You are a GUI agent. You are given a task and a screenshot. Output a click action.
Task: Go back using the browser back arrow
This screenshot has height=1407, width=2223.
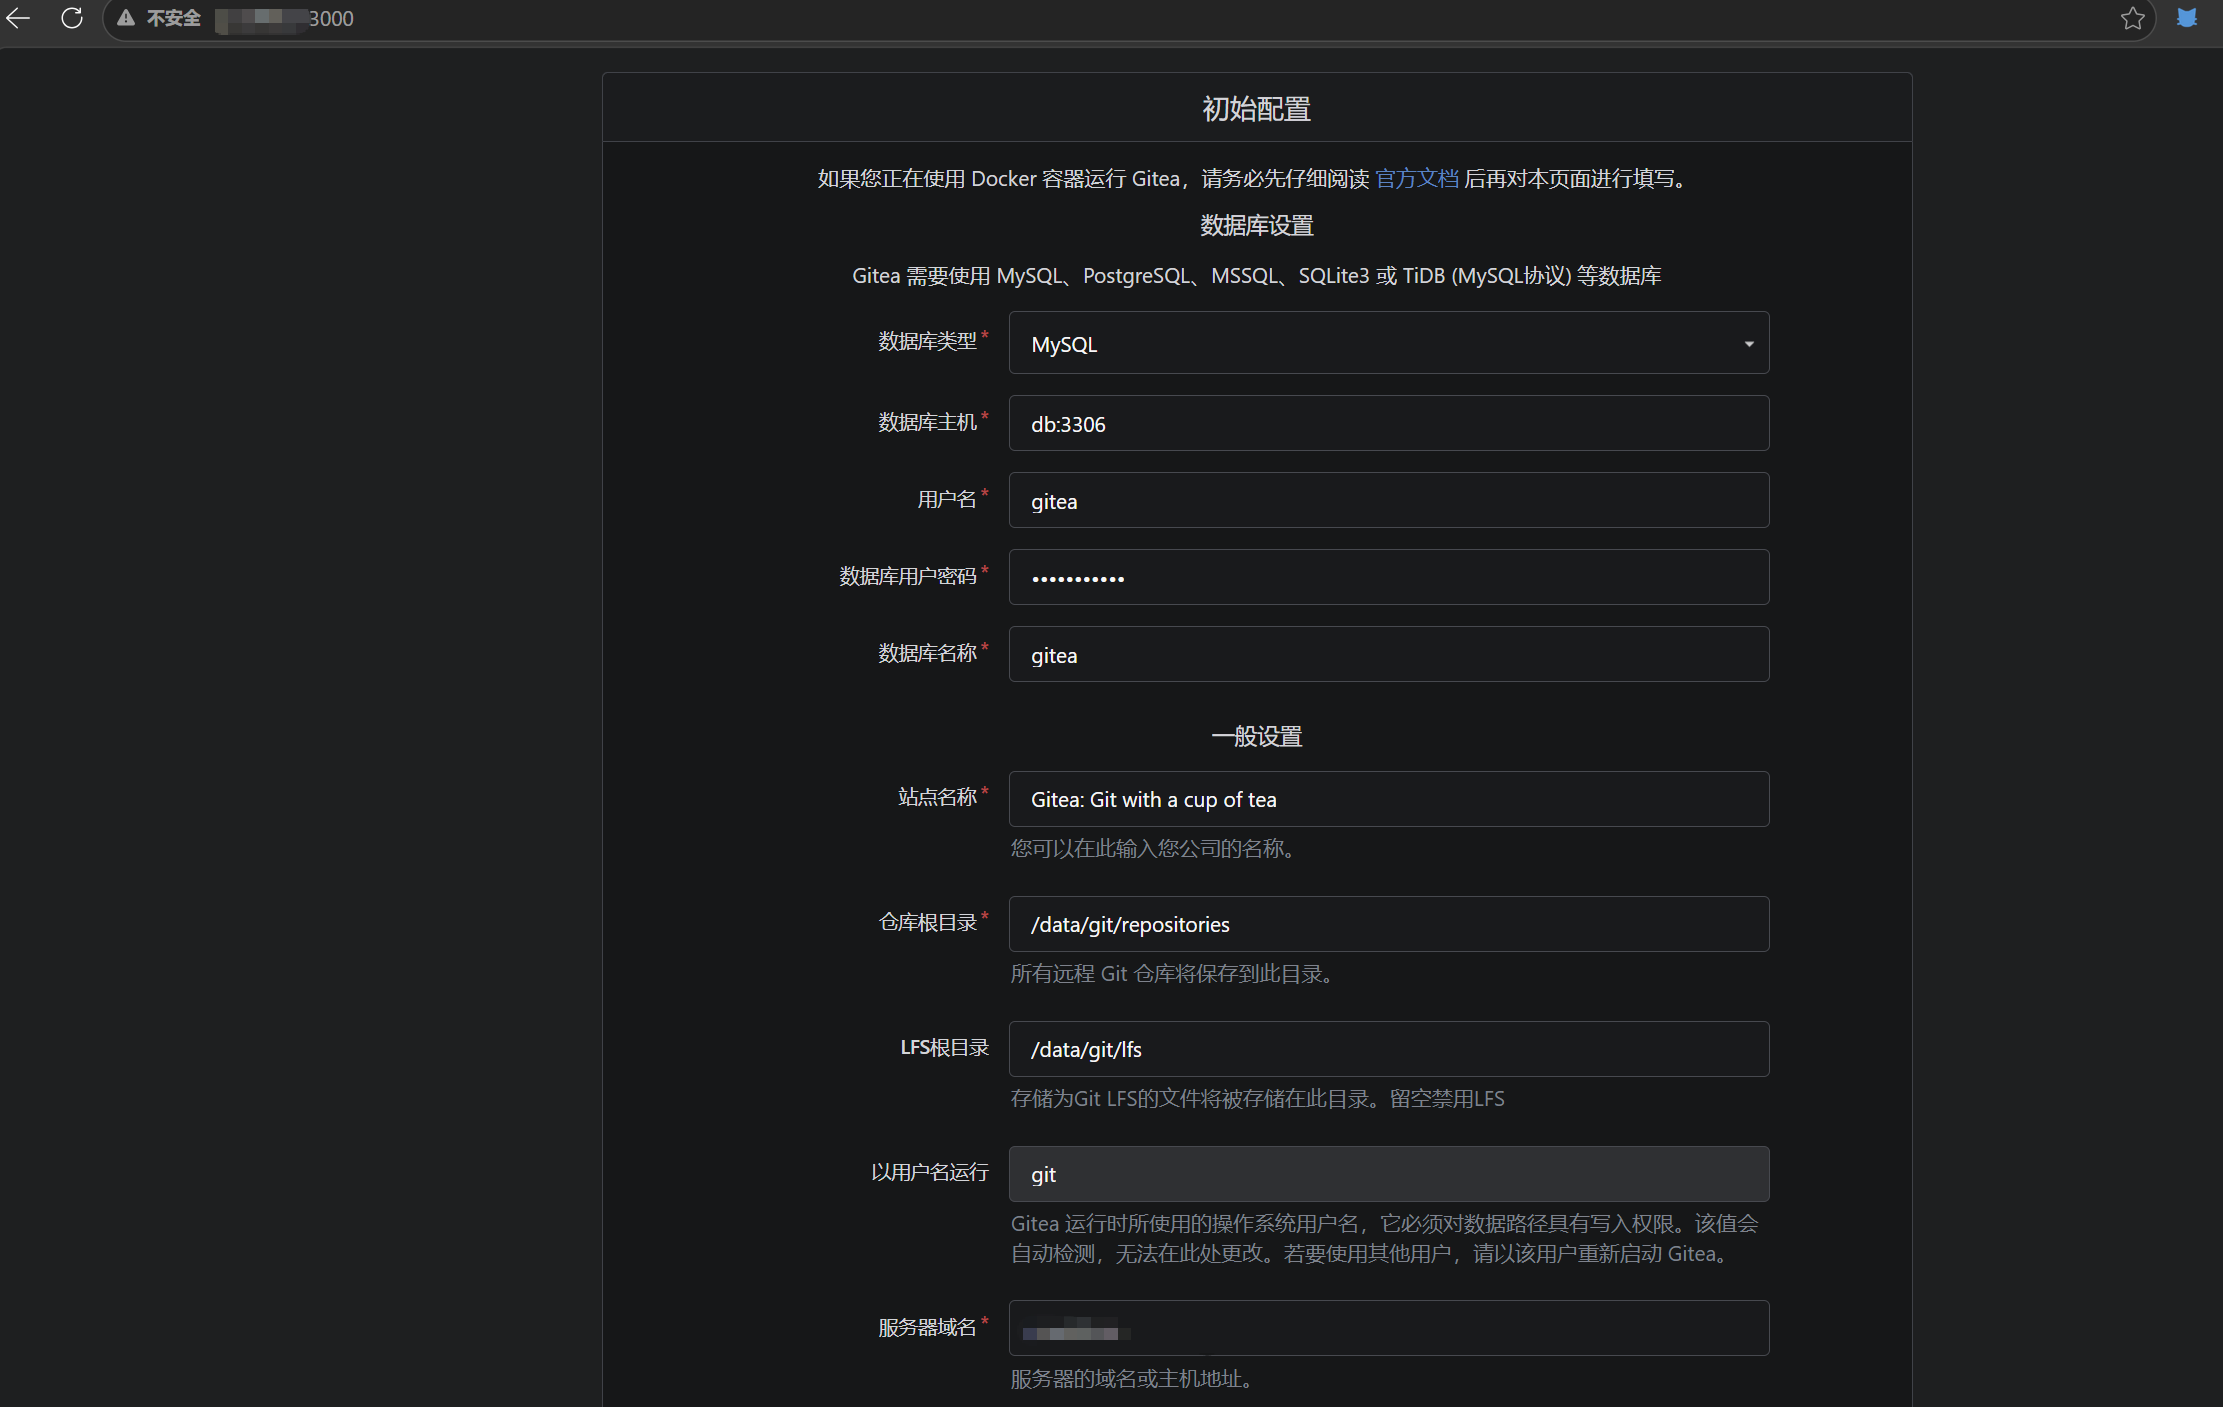(18, 18)
